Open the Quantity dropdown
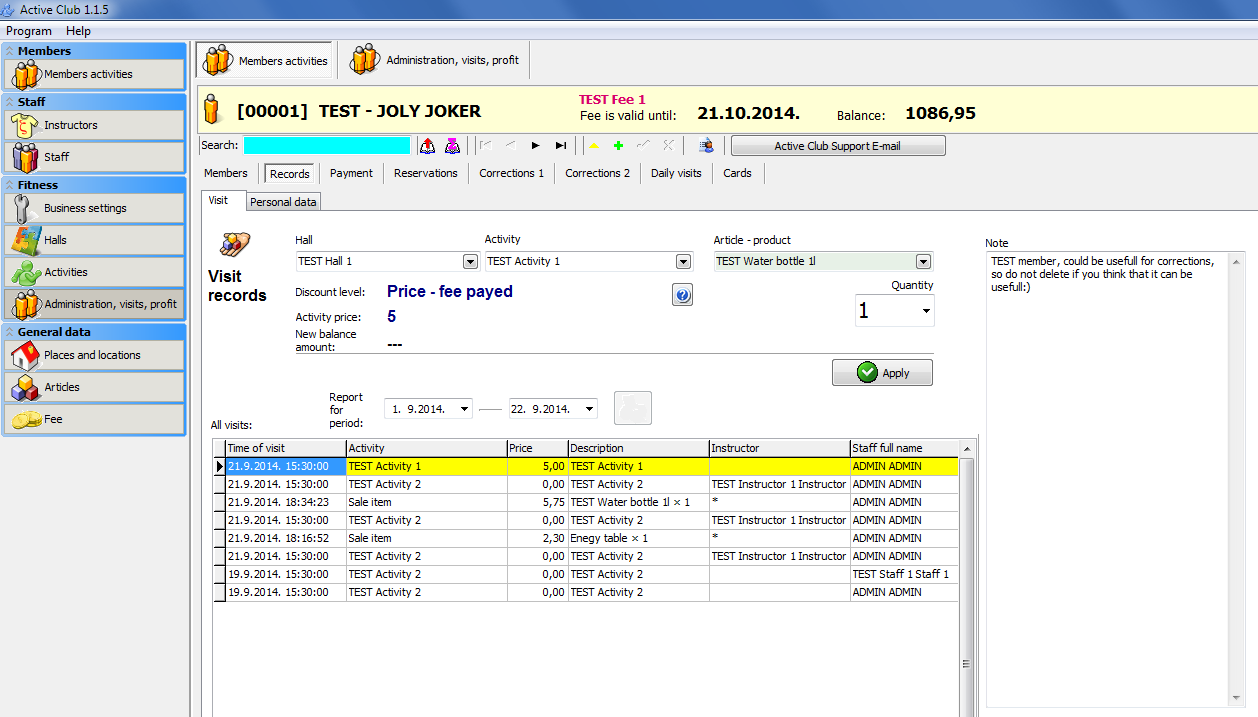 pos(926,311)
